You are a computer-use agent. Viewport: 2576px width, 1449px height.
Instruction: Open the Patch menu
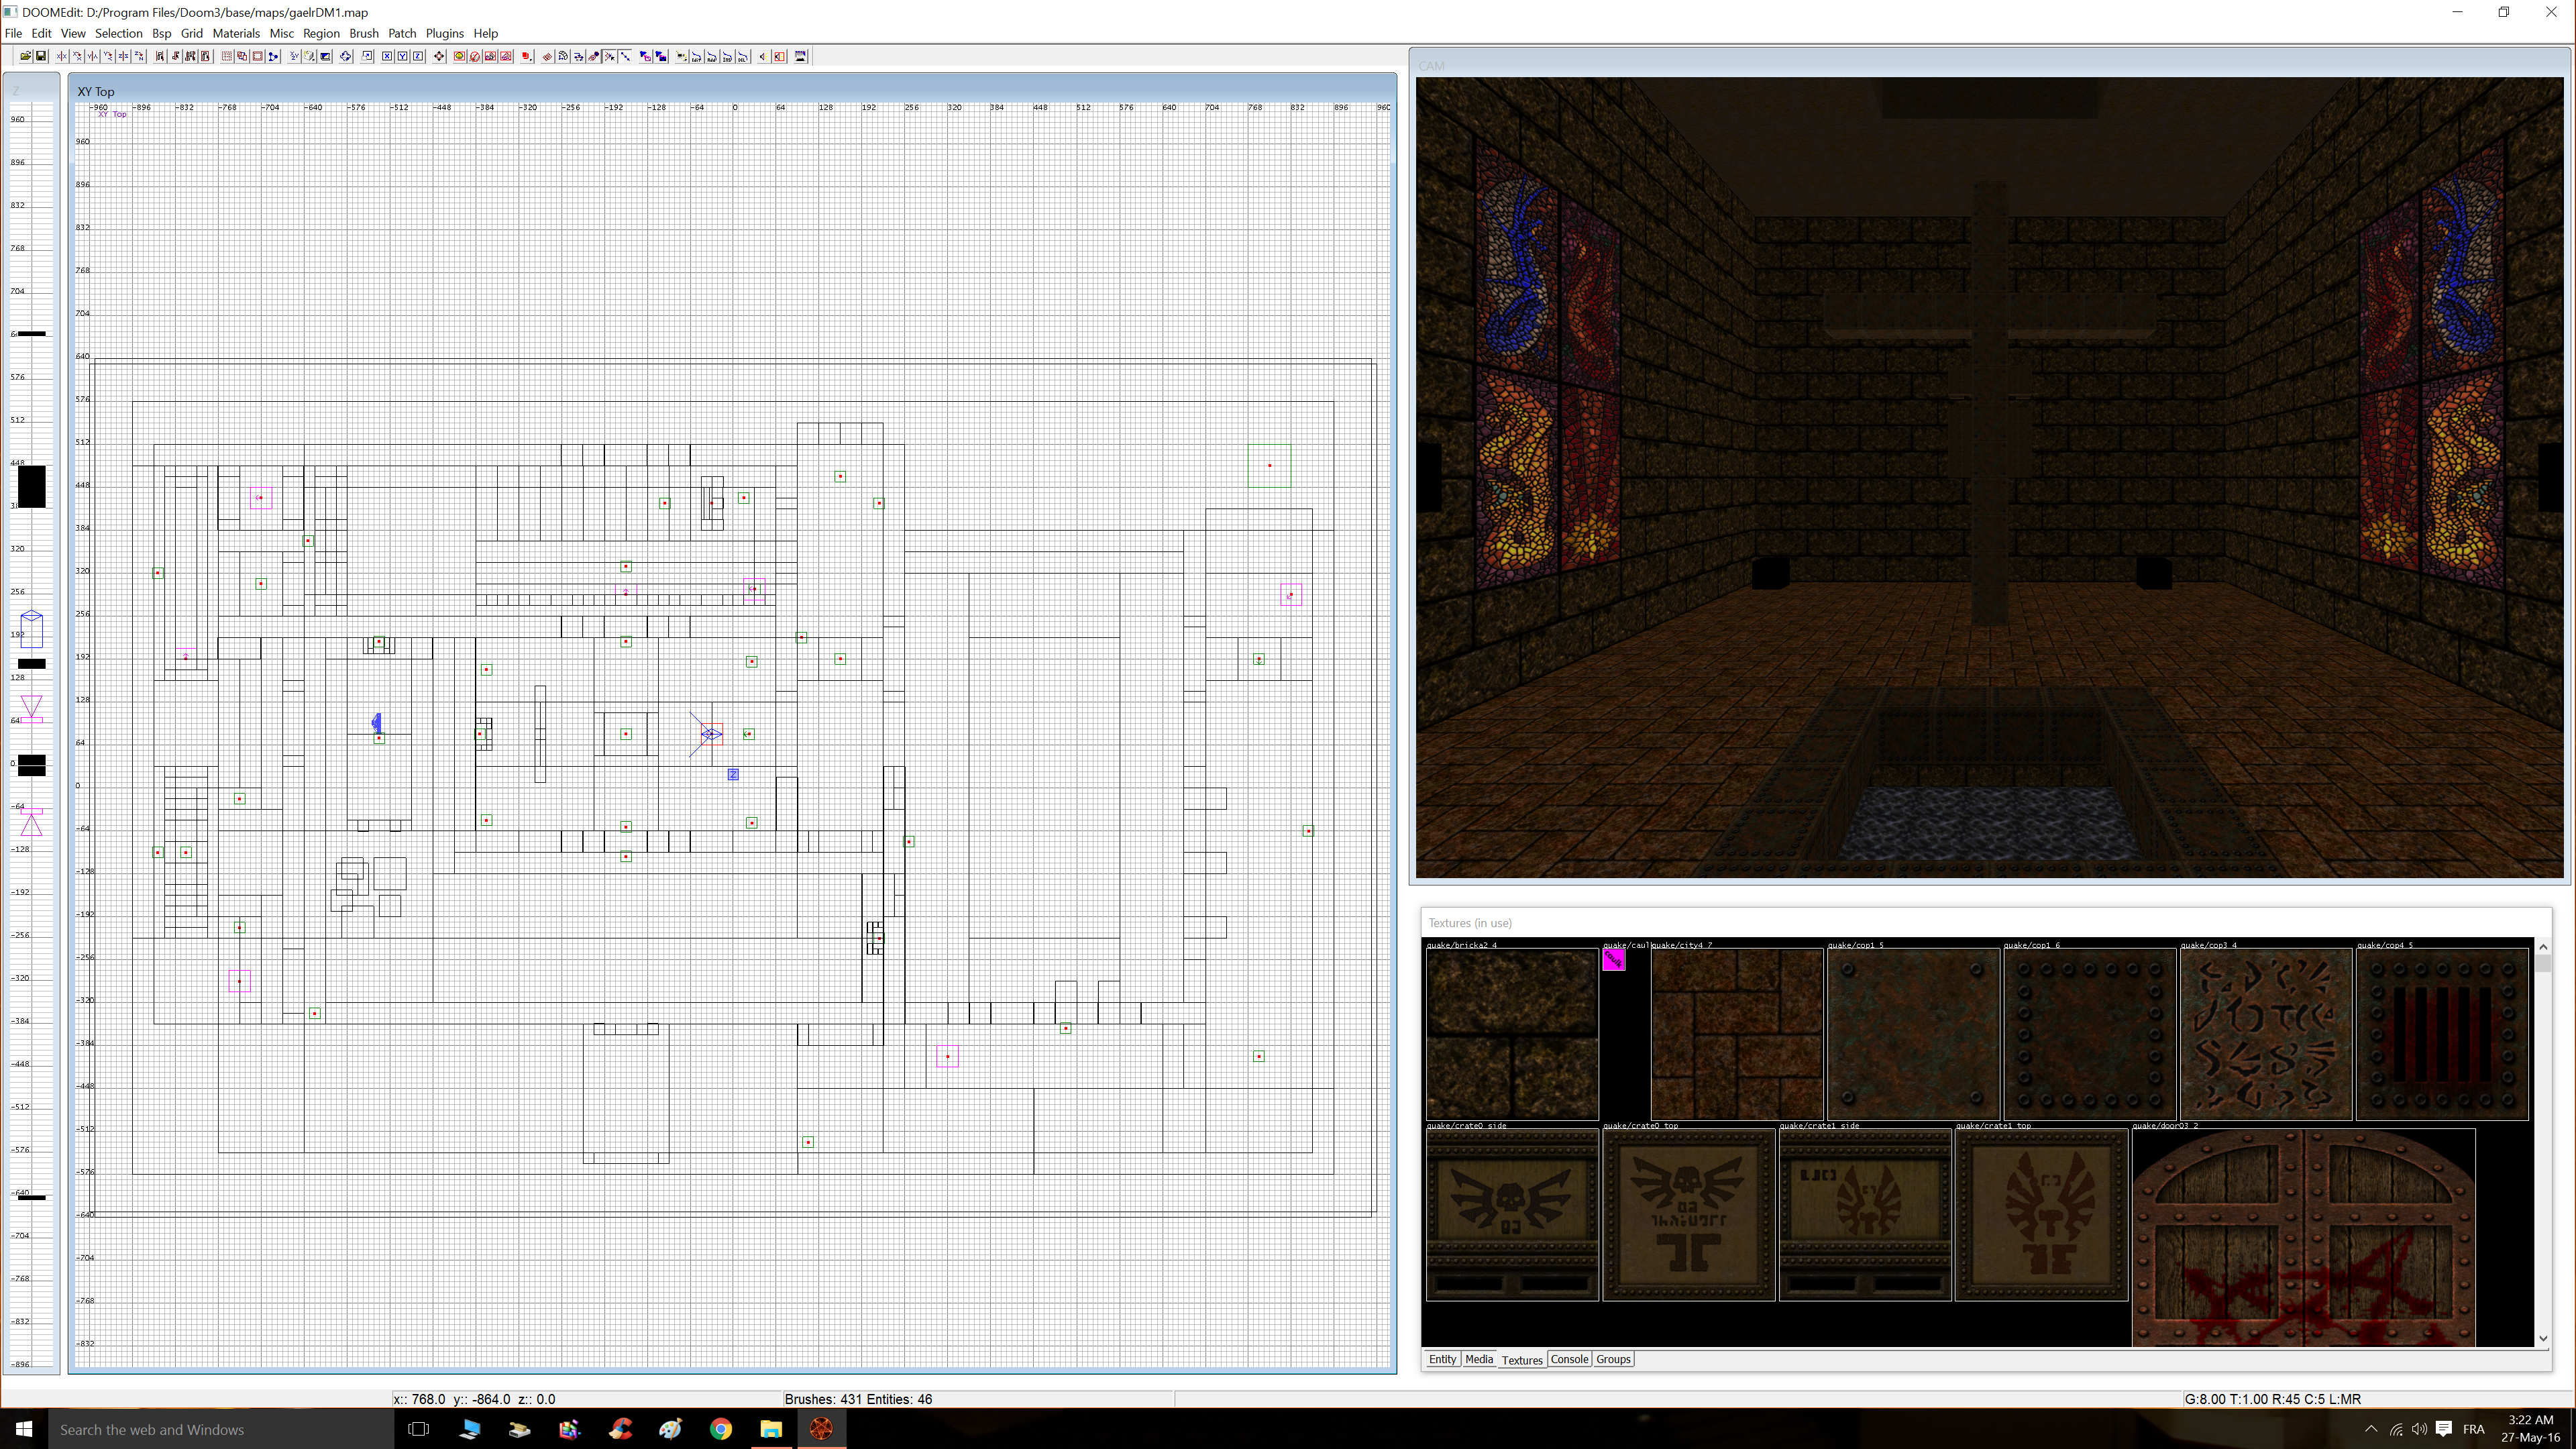pos(402,33)
